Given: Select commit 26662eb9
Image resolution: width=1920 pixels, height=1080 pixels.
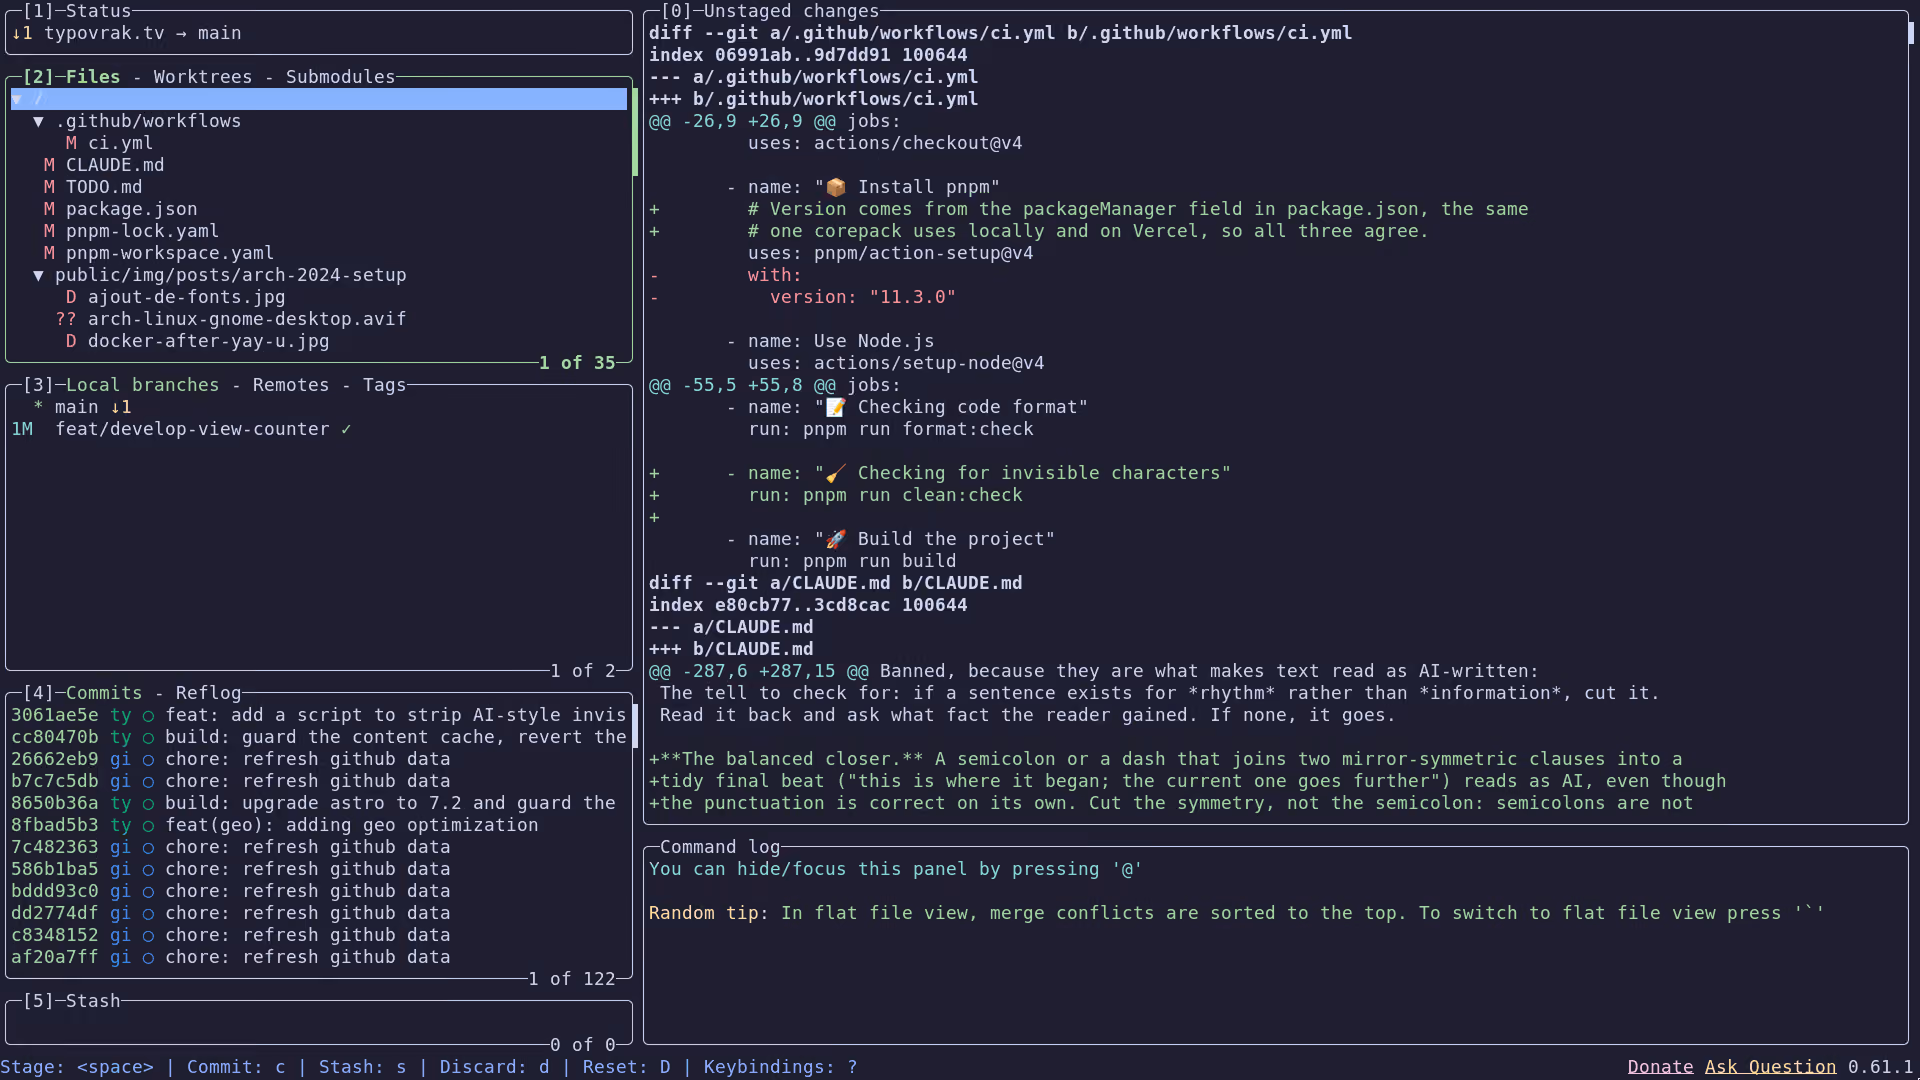Looking at the screenshot, I should click(x=318, y=759).
